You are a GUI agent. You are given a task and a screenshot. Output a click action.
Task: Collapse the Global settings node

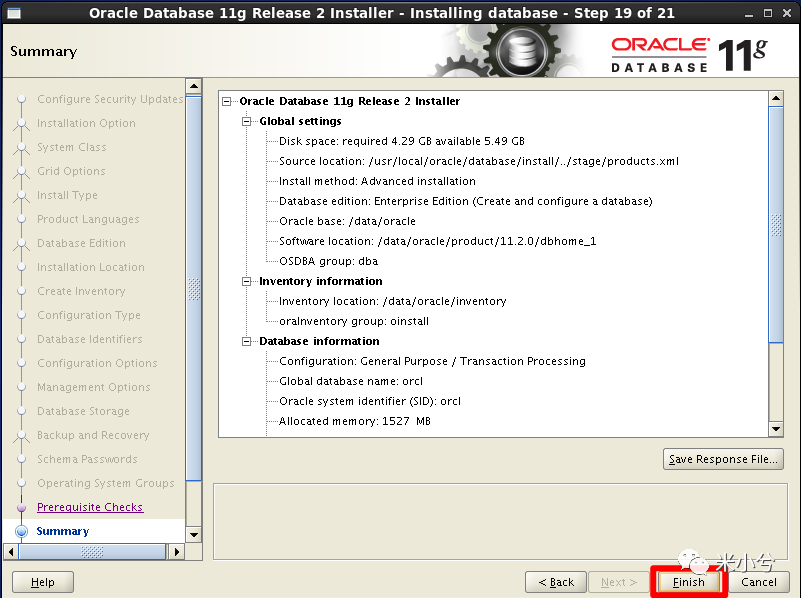(247, 122)
